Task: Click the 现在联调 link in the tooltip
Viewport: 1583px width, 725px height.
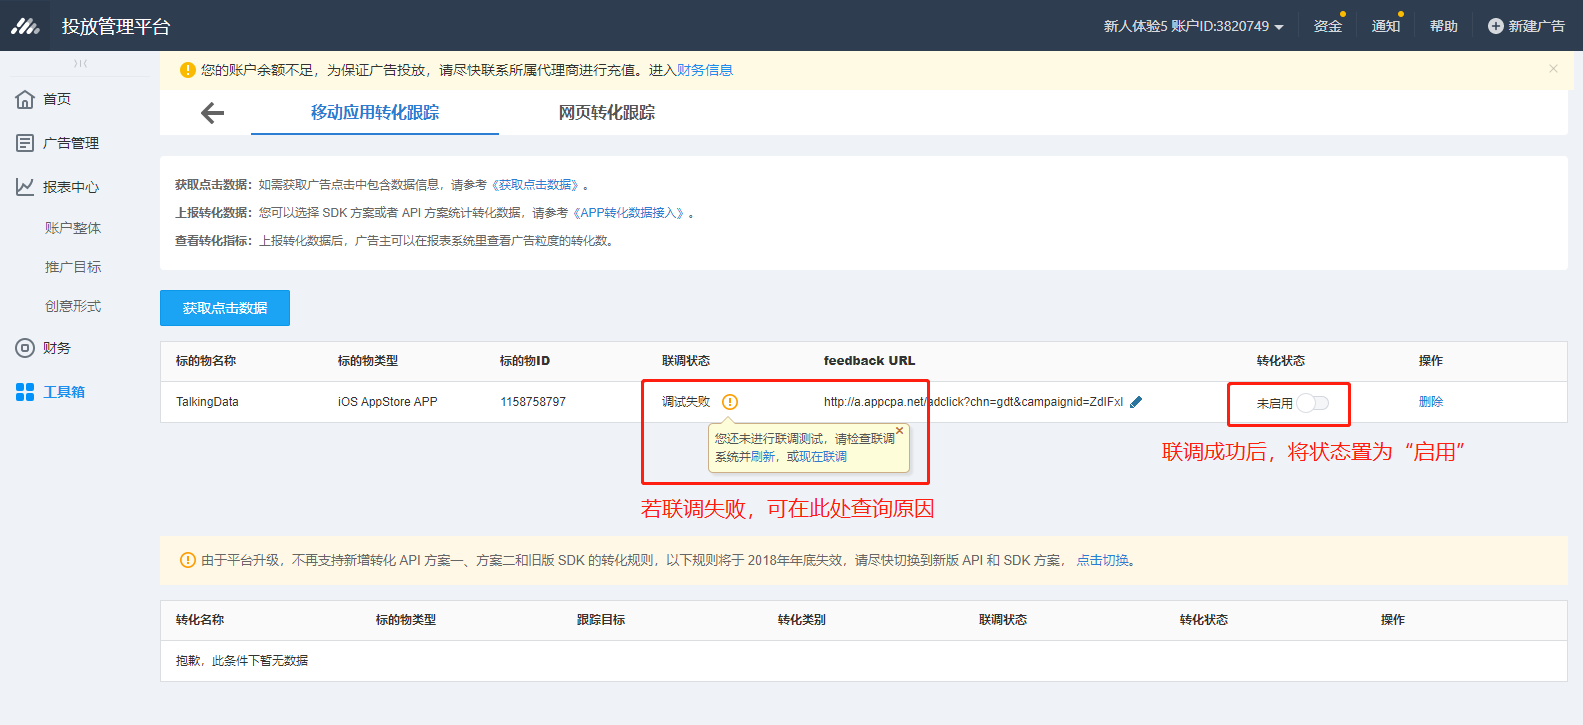Action: (823, 457)
